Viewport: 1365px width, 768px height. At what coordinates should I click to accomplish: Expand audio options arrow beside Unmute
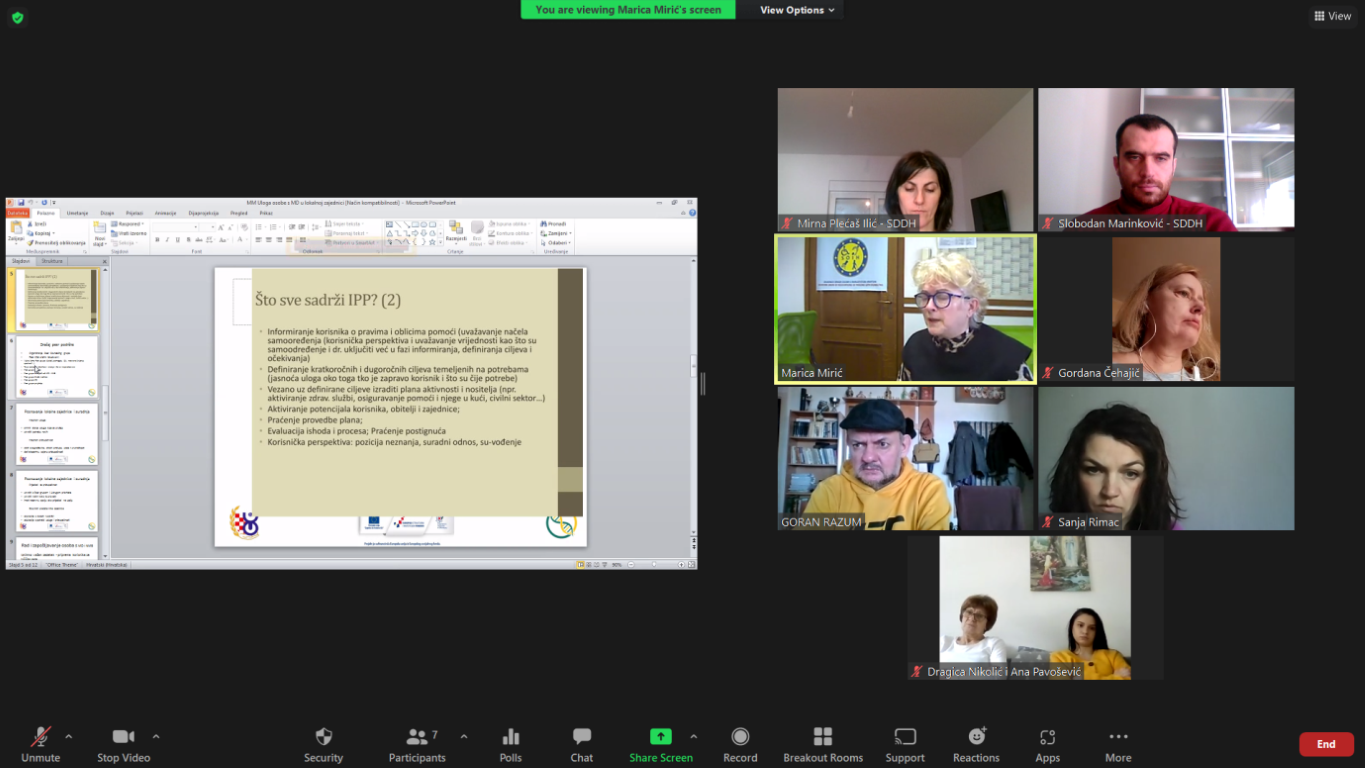(x=69, y=737)
